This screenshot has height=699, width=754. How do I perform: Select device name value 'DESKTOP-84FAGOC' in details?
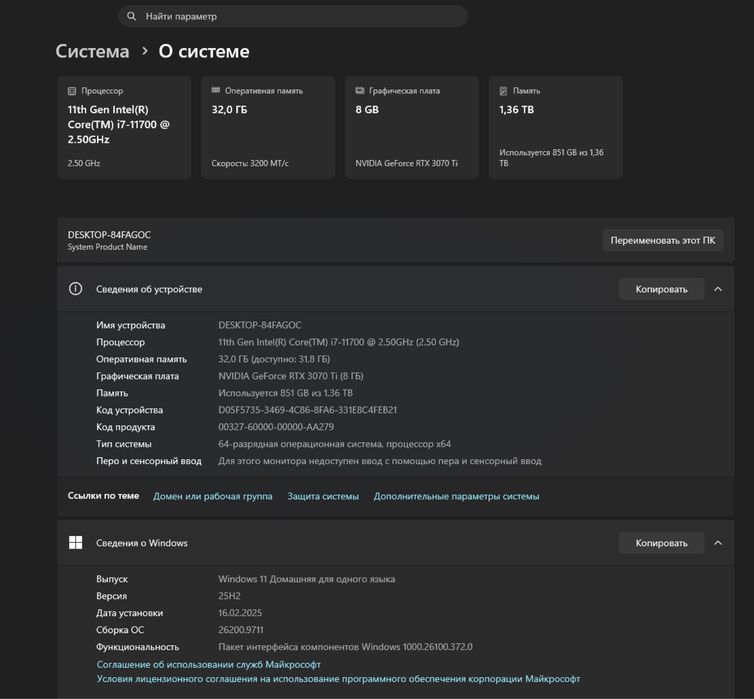260,325
